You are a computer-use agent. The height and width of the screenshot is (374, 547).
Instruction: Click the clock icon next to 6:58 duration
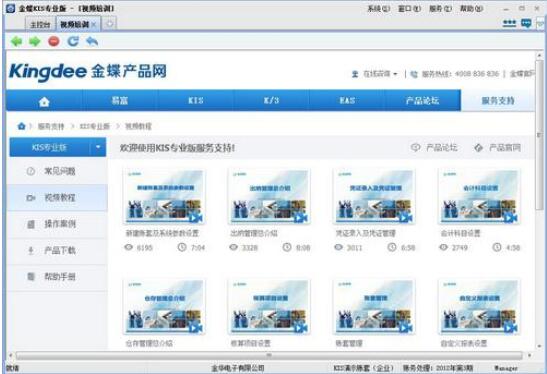tap(392, 247)
